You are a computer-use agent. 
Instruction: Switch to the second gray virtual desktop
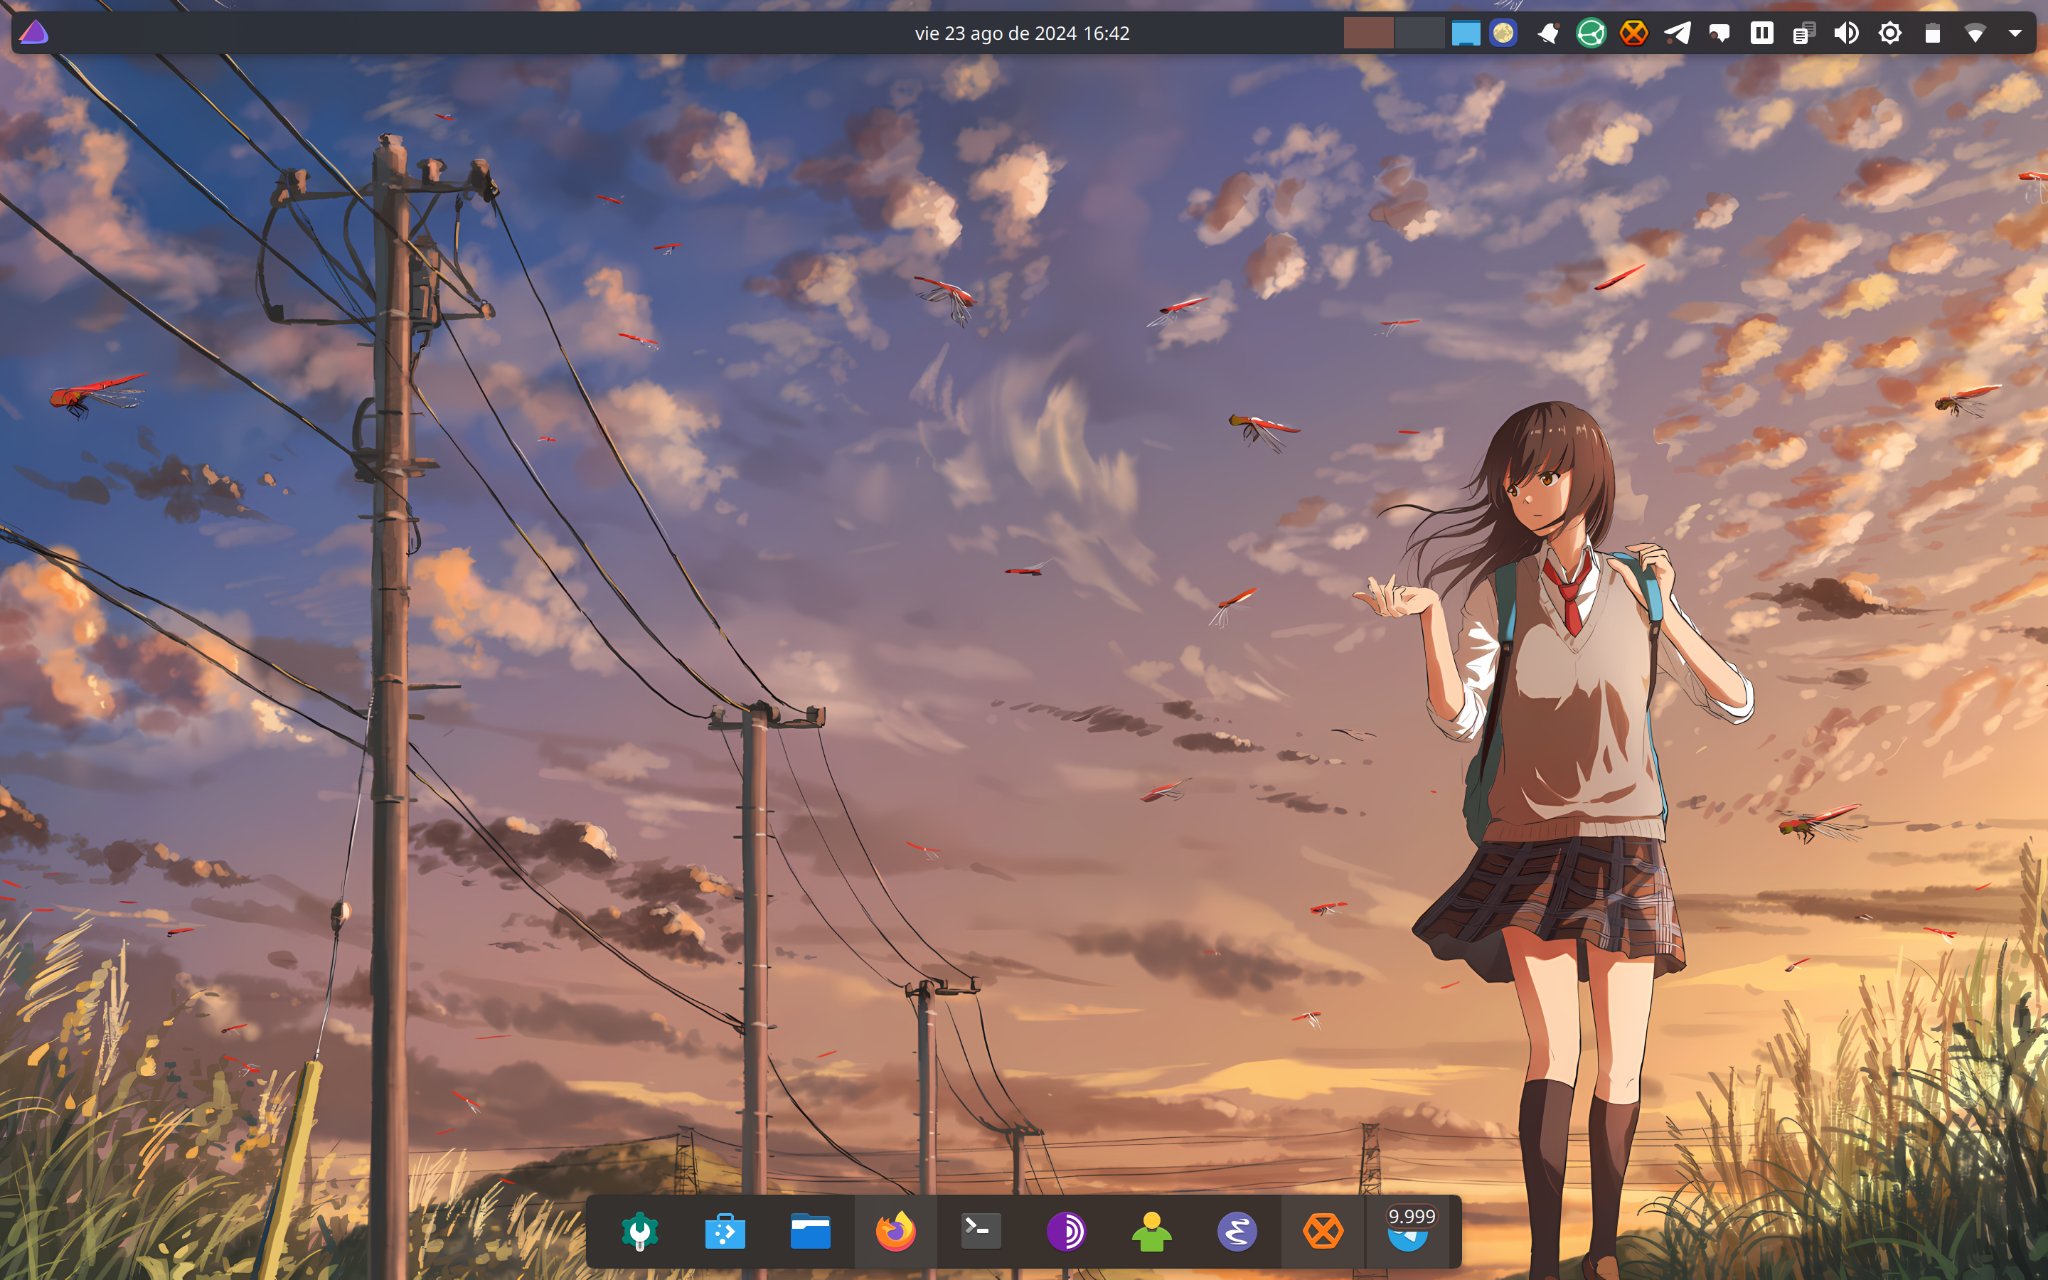point(1419,33)
